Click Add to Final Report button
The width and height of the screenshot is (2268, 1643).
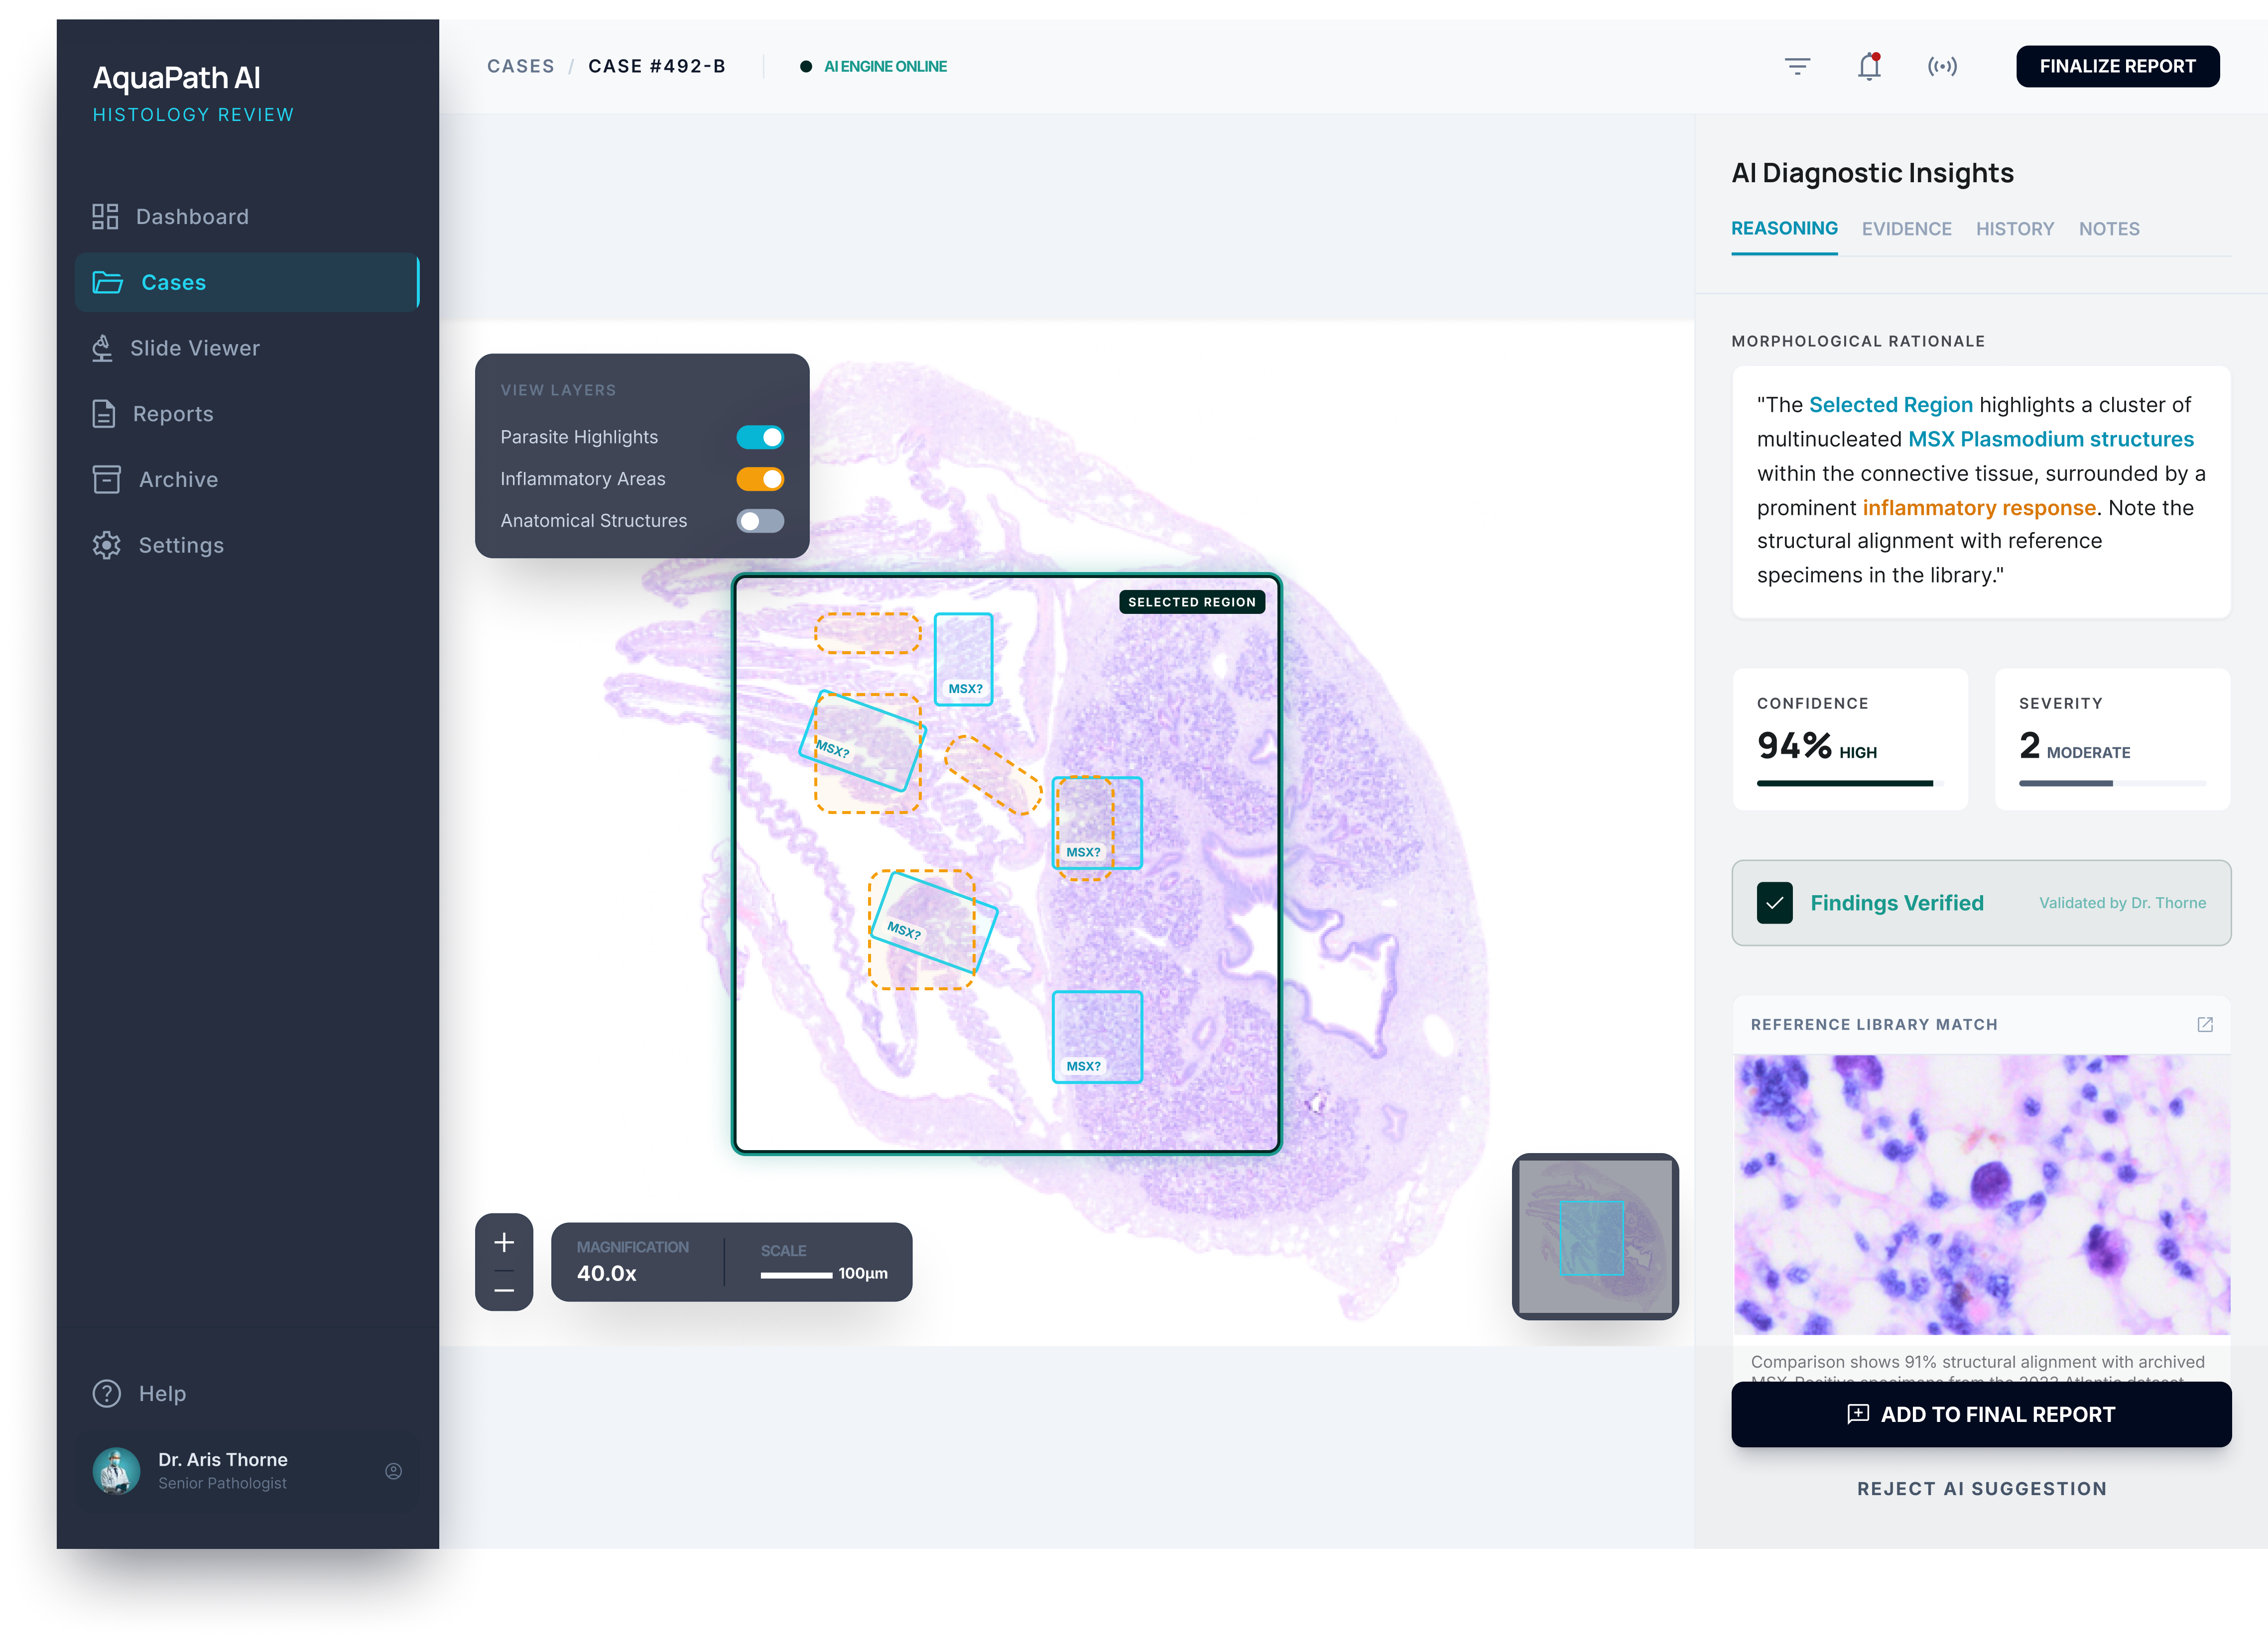coord(1981,1414)
